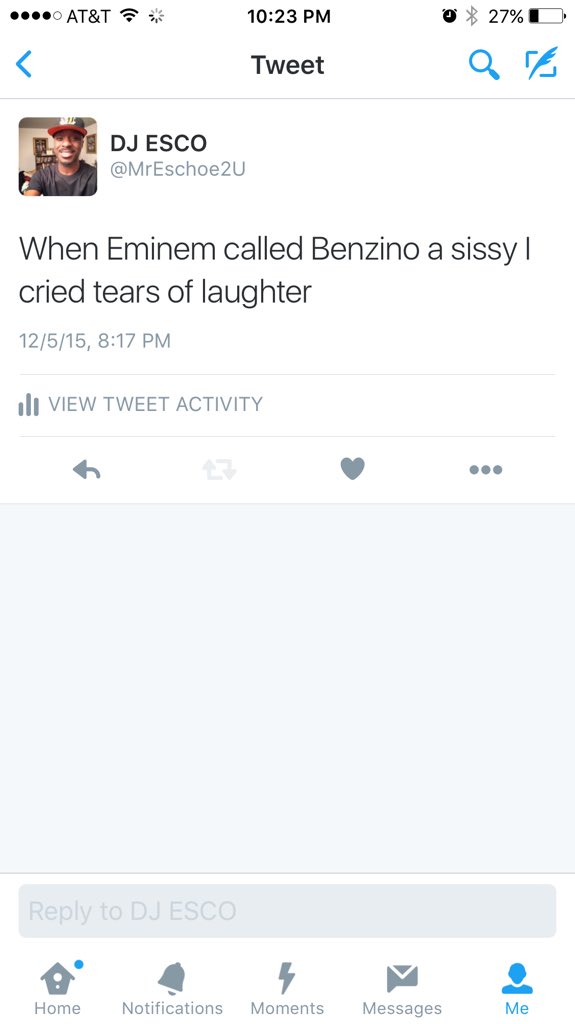
Task: Reply to the tweet using the arrow icon
Action: [x=86, y=469]
